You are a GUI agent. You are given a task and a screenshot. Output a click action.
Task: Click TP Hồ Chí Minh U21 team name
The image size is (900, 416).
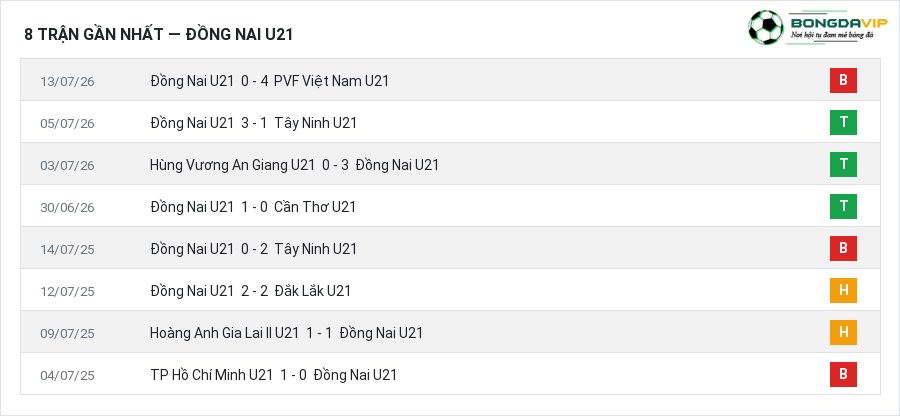pyautogui.click(x=212, y=375)
